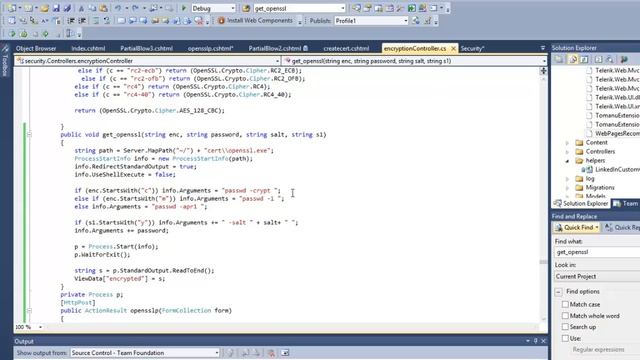640x360 pixels.
Task: Start debugging with the green play icon
Action: tap(184, 8)
